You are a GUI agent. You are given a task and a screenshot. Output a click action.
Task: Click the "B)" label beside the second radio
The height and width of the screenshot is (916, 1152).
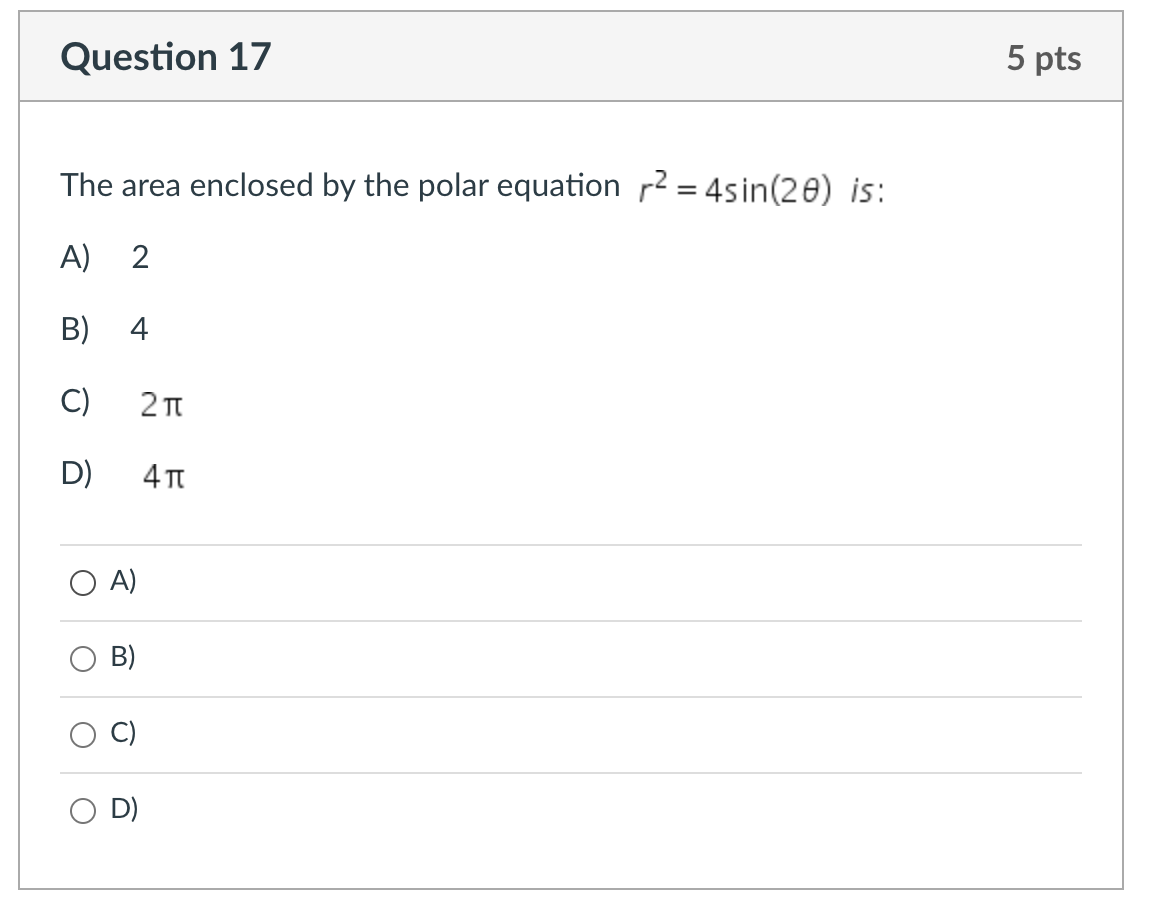click(x=124, y=657)
